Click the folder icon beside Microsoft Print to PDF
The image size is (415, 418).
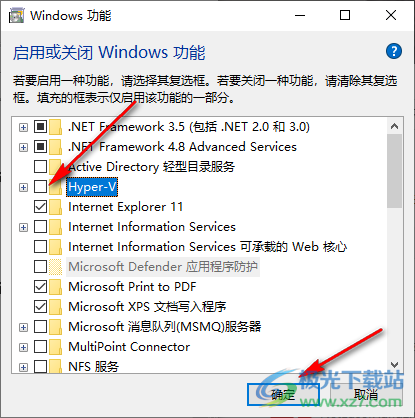[x=55, y=287]
